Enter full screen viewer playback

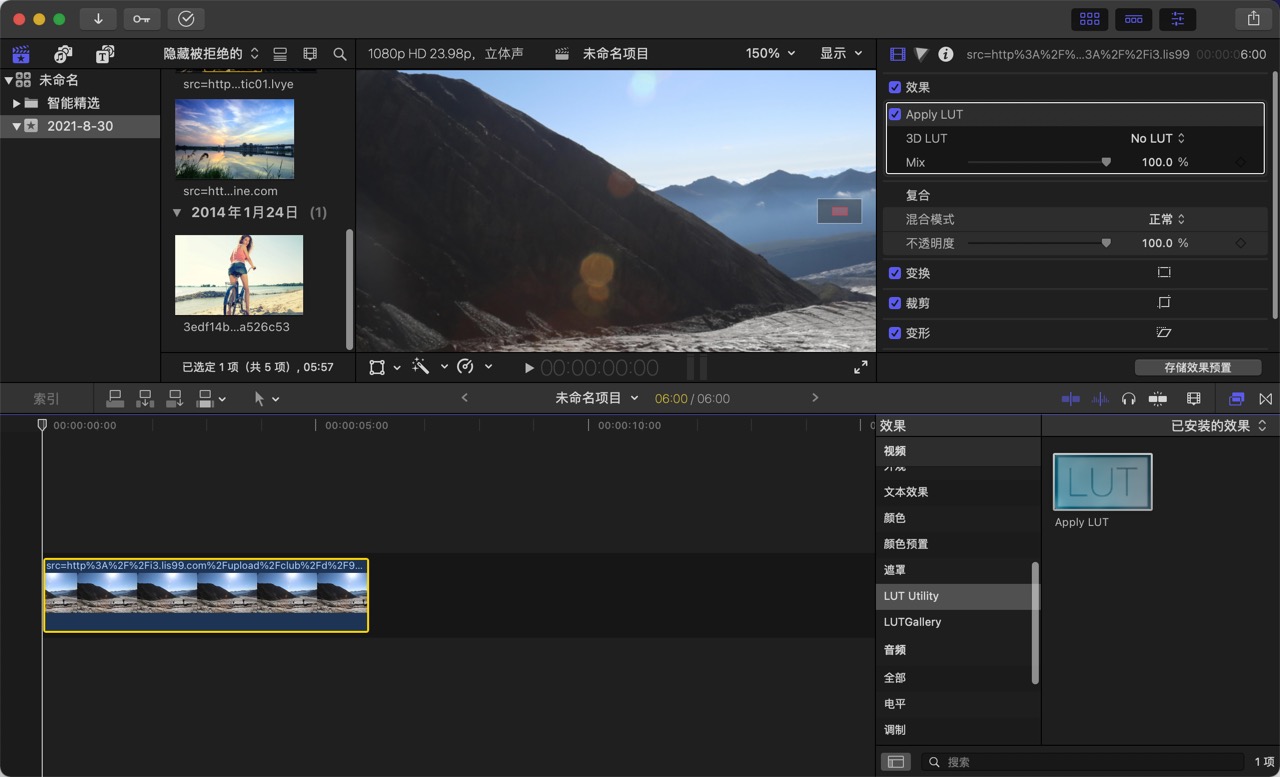[x=860, y=367]
